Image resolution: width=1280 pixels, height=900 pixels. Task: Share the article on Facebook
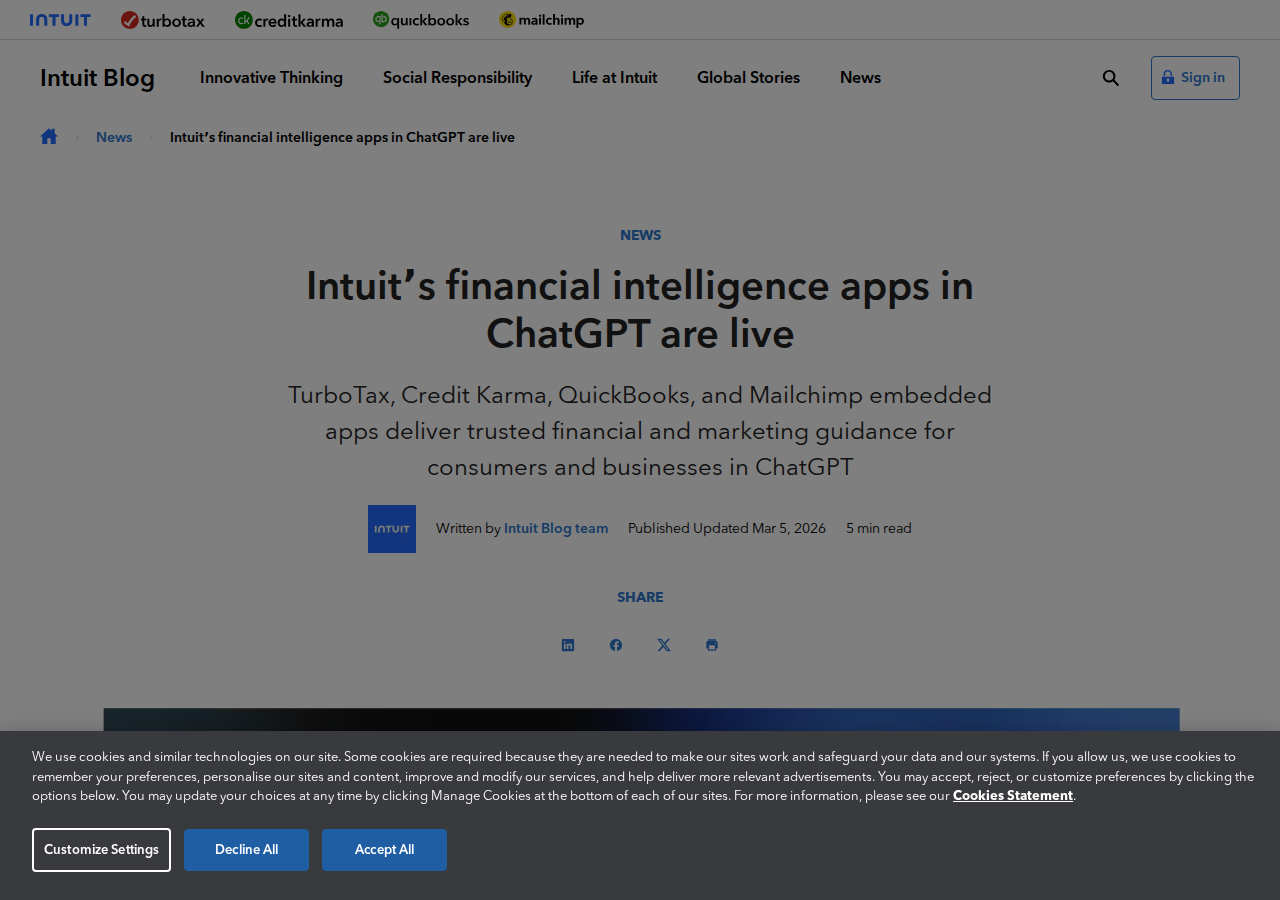pyautogui.click(x=616, y=645)
